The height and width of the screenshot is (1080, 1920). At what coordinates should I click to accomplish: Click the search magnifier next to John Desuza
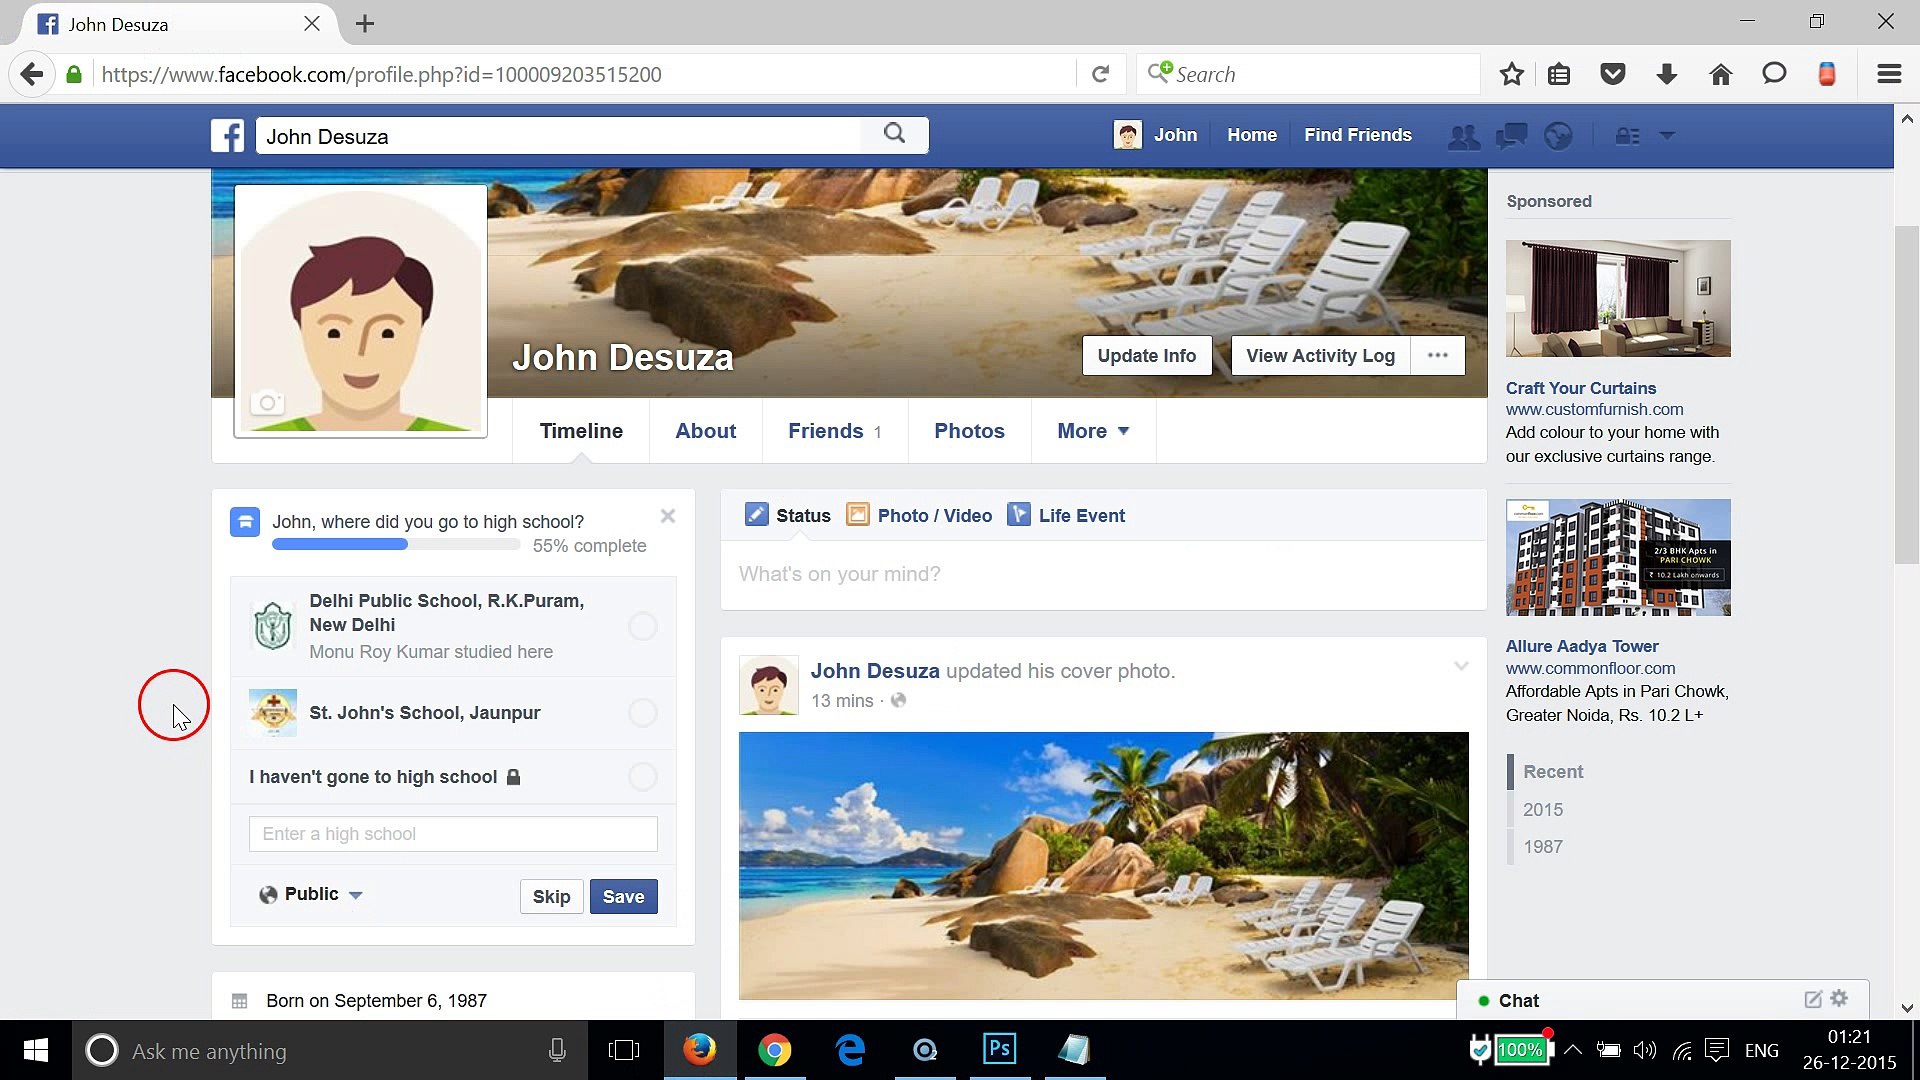tap(893, 134)
